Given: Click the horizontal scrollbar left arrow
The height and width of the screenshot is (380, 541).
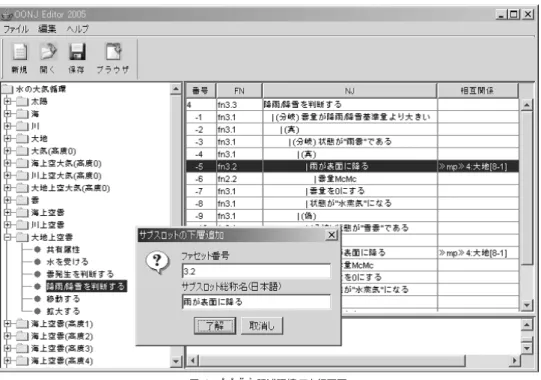Looking at the screenshot, I should pyautogui.click(x=193, y=361).
